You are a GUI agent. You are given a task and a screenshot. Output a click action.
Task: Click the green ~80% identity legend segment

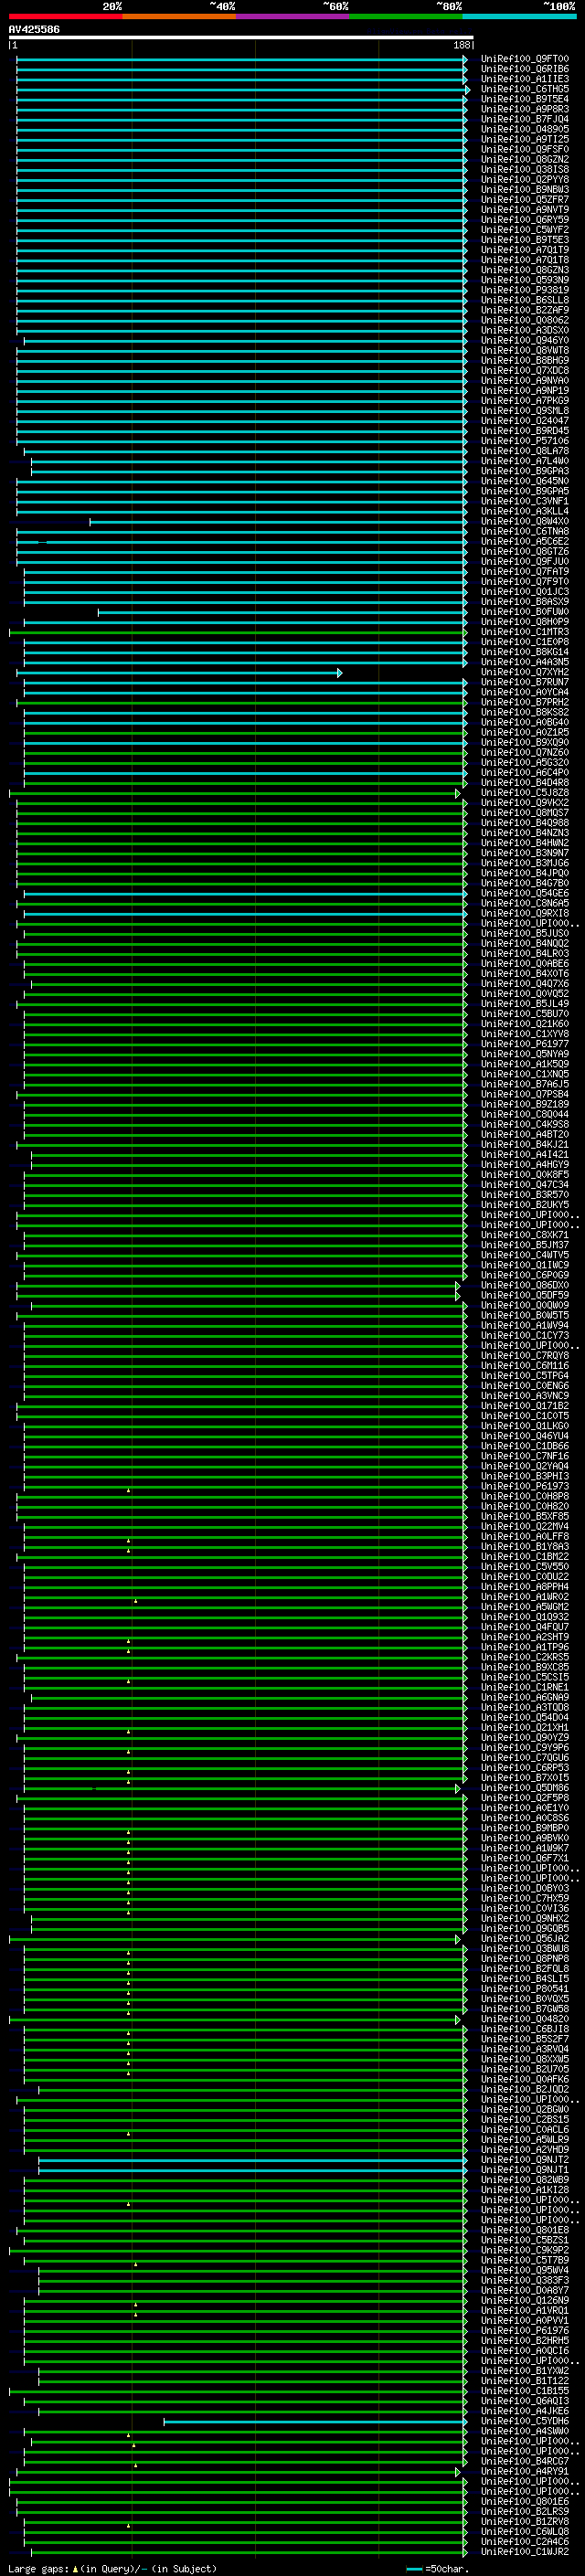(406, 16)
